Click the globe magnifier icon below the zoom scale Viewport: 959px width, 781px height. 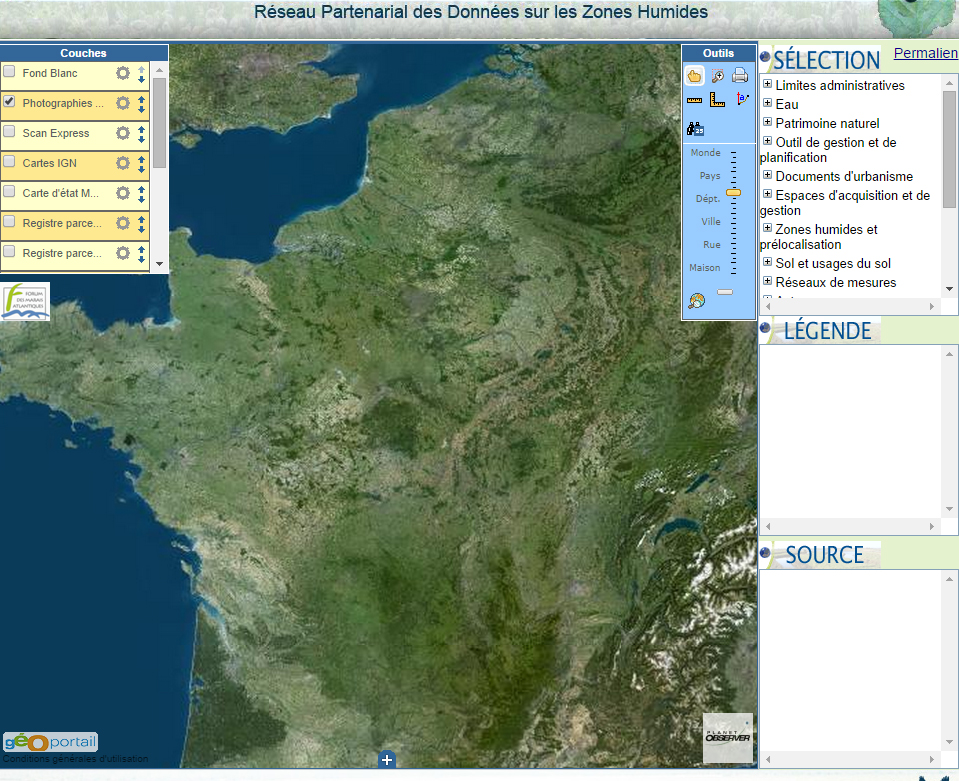click(x=697, y=301)
